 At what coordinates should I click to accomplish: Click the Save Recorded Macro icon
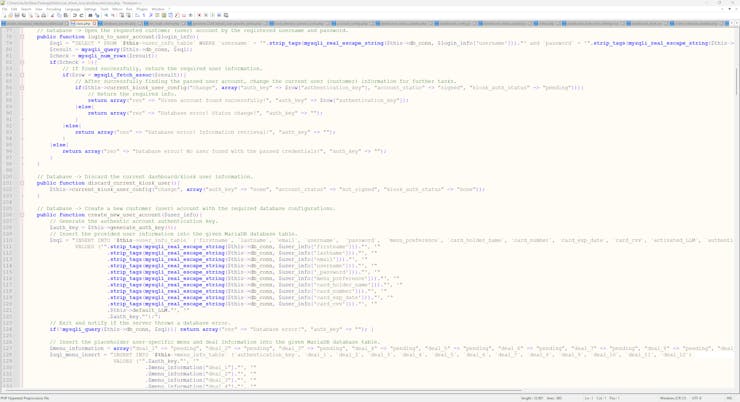(226, 15)
